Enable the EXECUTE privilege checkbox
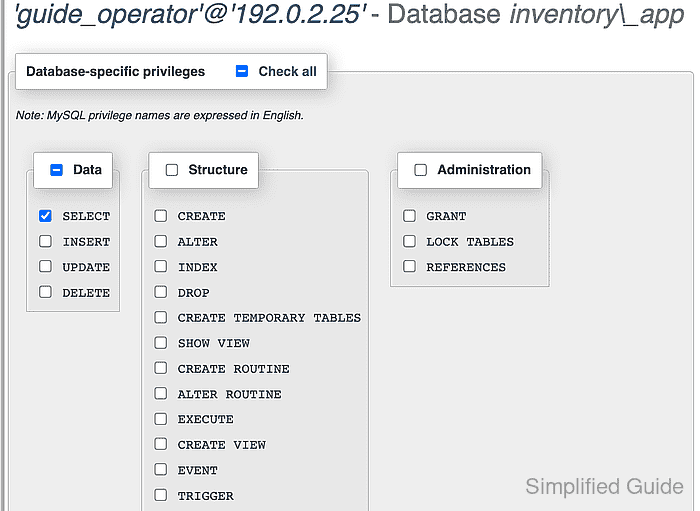 (161, 419)
